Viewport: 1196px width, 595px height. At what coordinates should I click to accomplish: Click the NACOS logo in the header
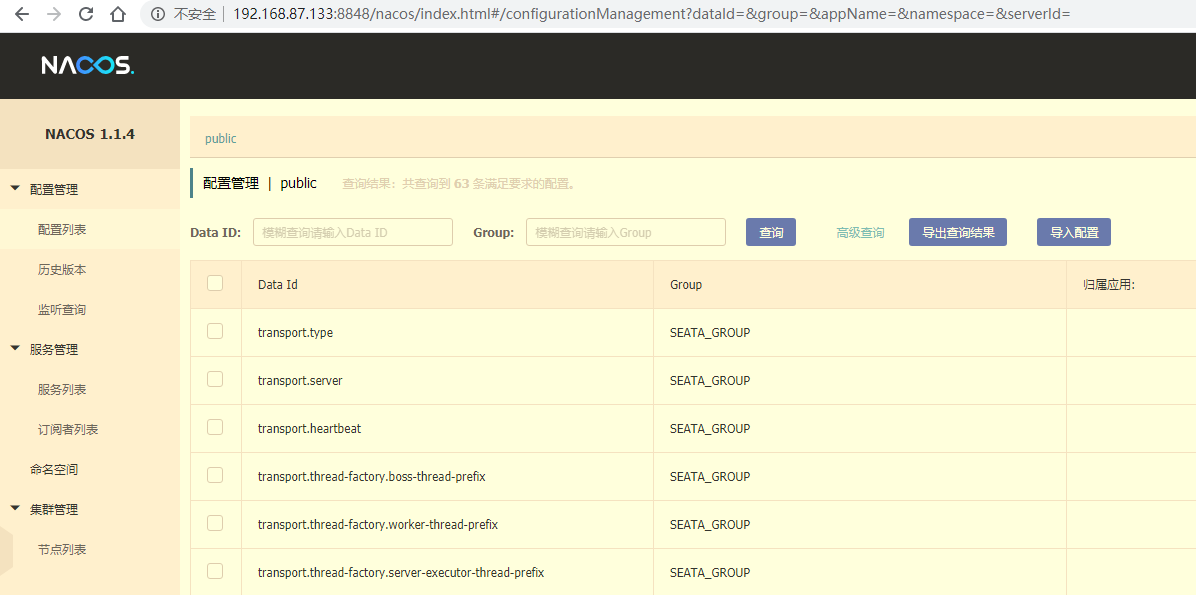pos(87,65)
